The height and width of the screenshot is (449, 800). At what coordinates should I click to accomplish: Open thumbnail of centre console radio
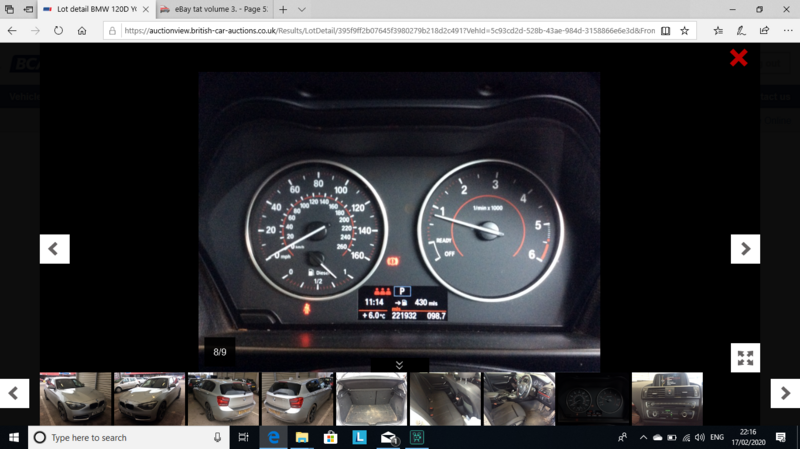point(667,398)
